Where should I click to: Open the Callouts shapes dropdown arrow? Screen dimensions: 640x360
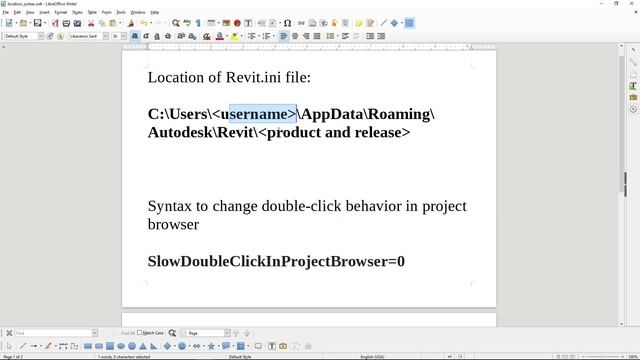(233, 346)
